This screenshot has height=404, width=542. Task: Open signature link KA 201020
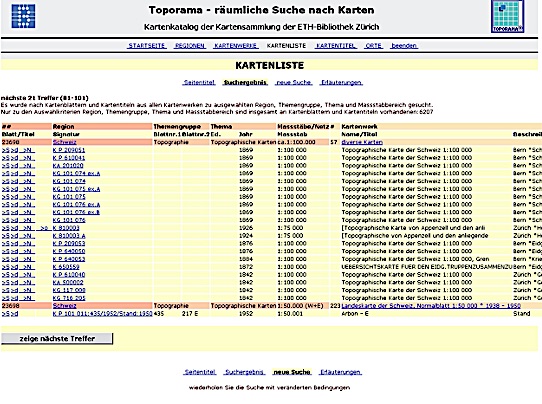click(x=68, y=166)
